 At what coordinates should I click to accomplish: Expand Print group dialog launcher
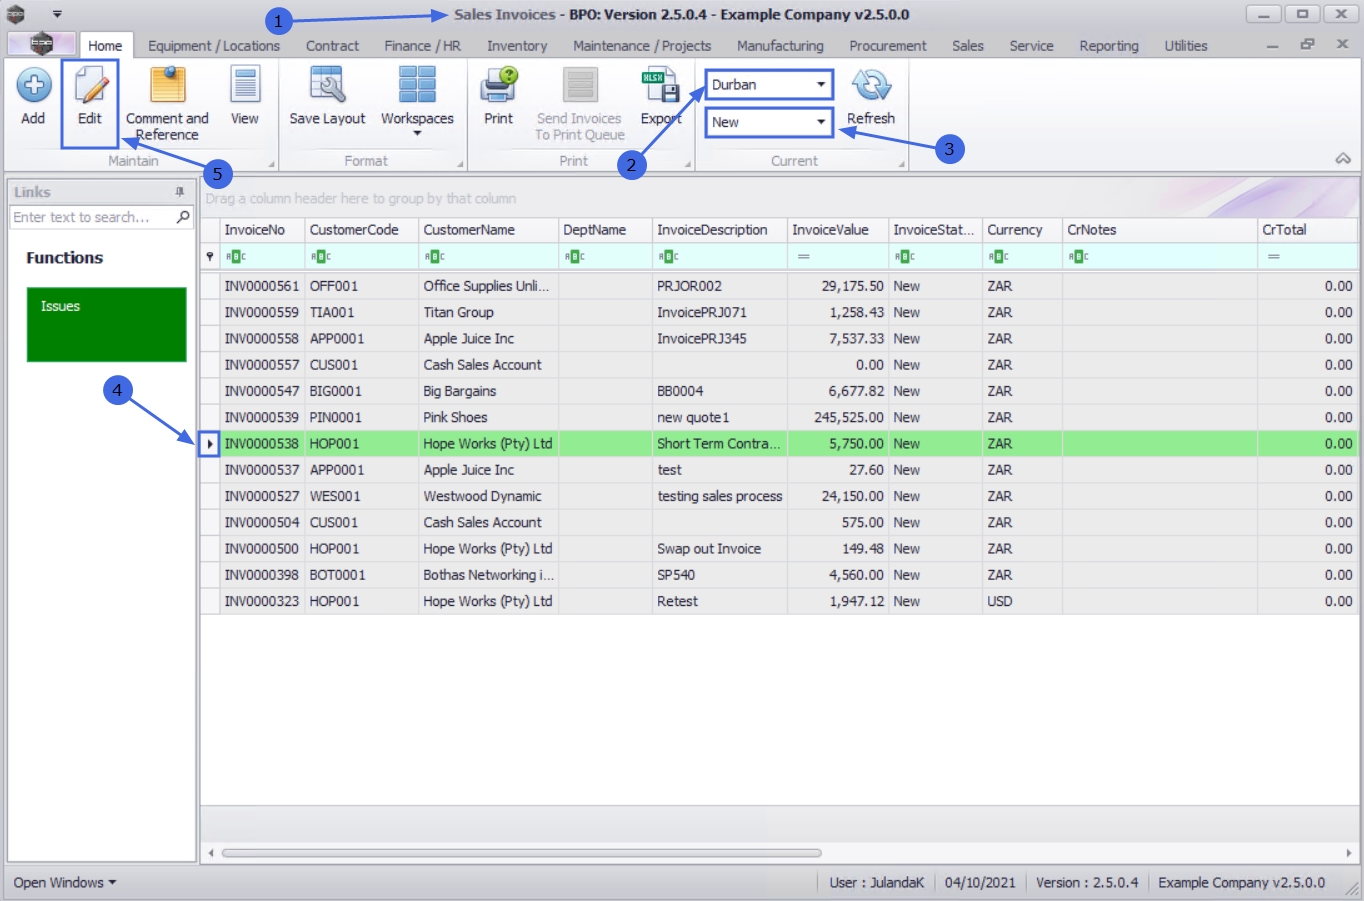click(x=687, y=164)
